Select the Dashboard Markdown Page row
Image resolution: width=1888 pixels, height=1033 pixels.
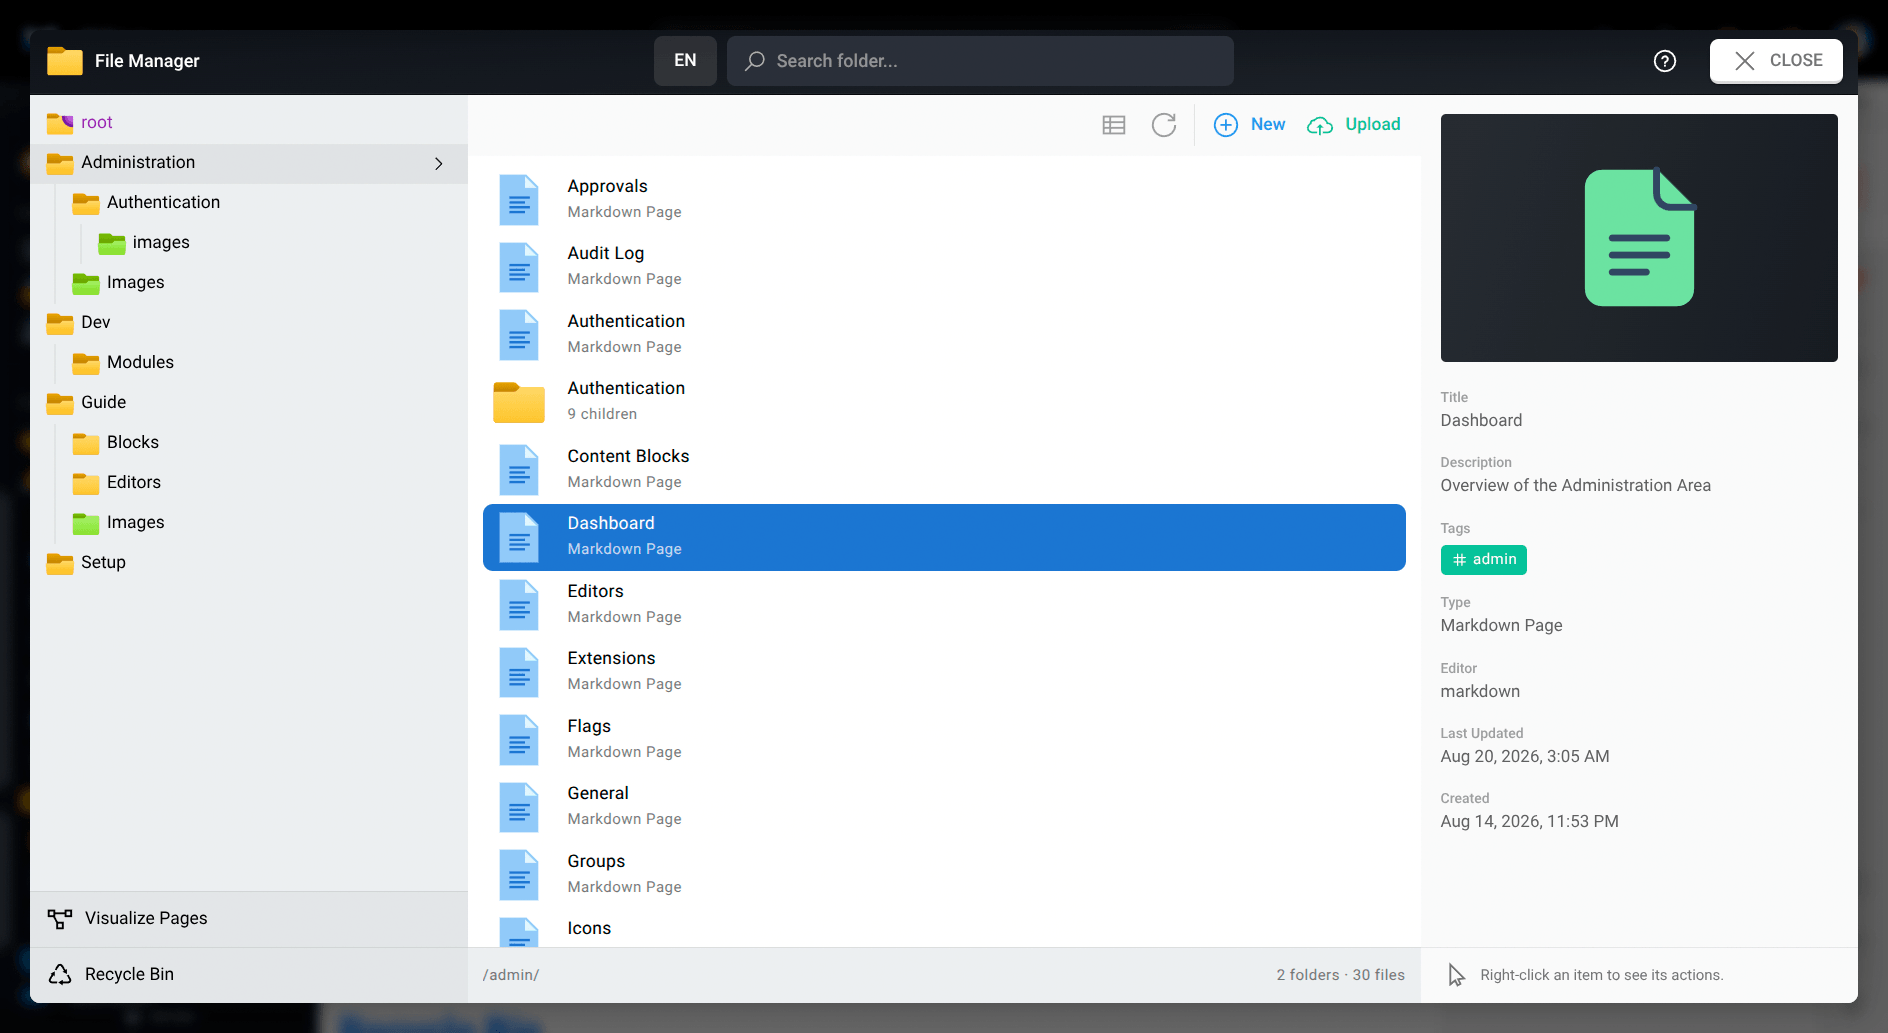[944, 537]
